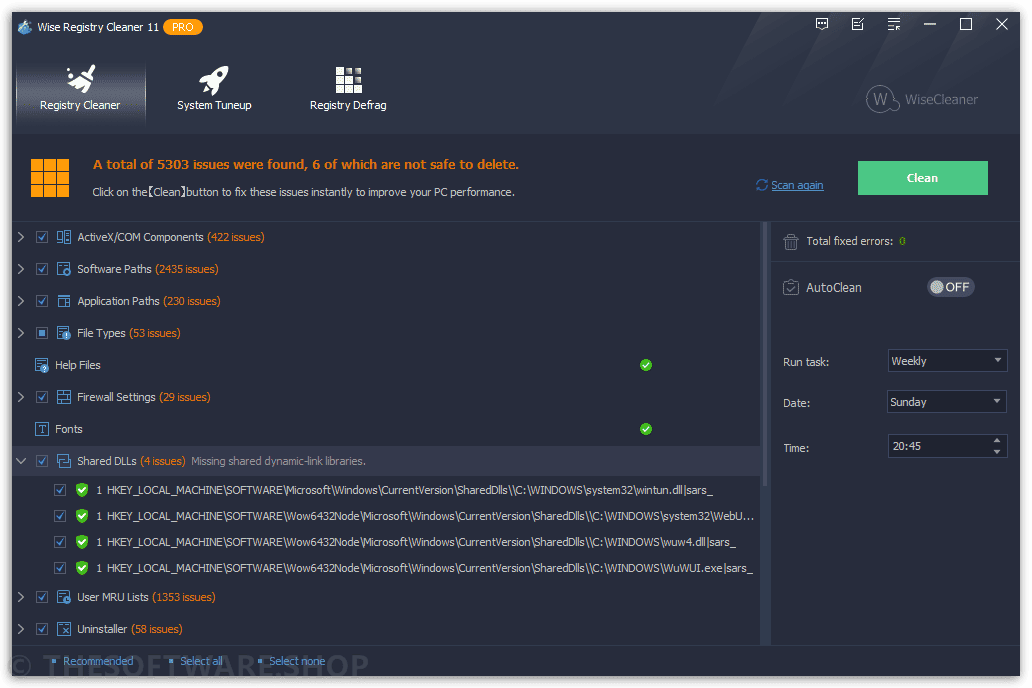Increase time with the up spinner arrow
This screenshot has width=1032, height=688.
(997, 440)
